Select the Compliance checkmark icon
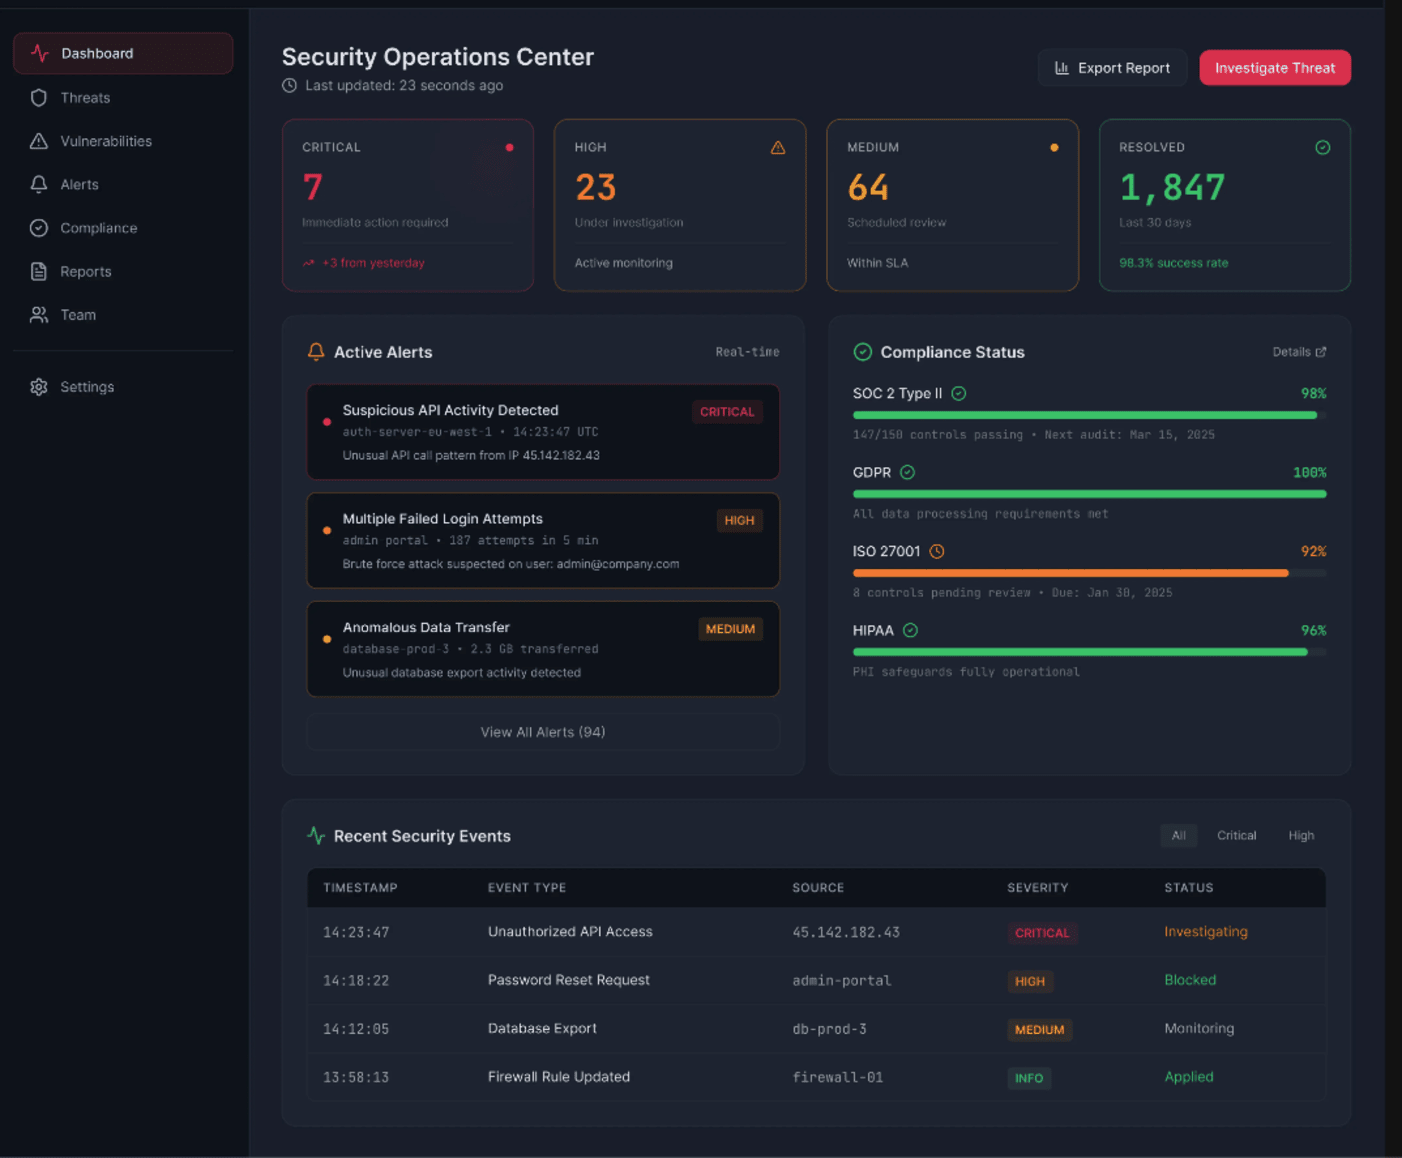This screenshot has width=1402, height=1158. point(39,228)
